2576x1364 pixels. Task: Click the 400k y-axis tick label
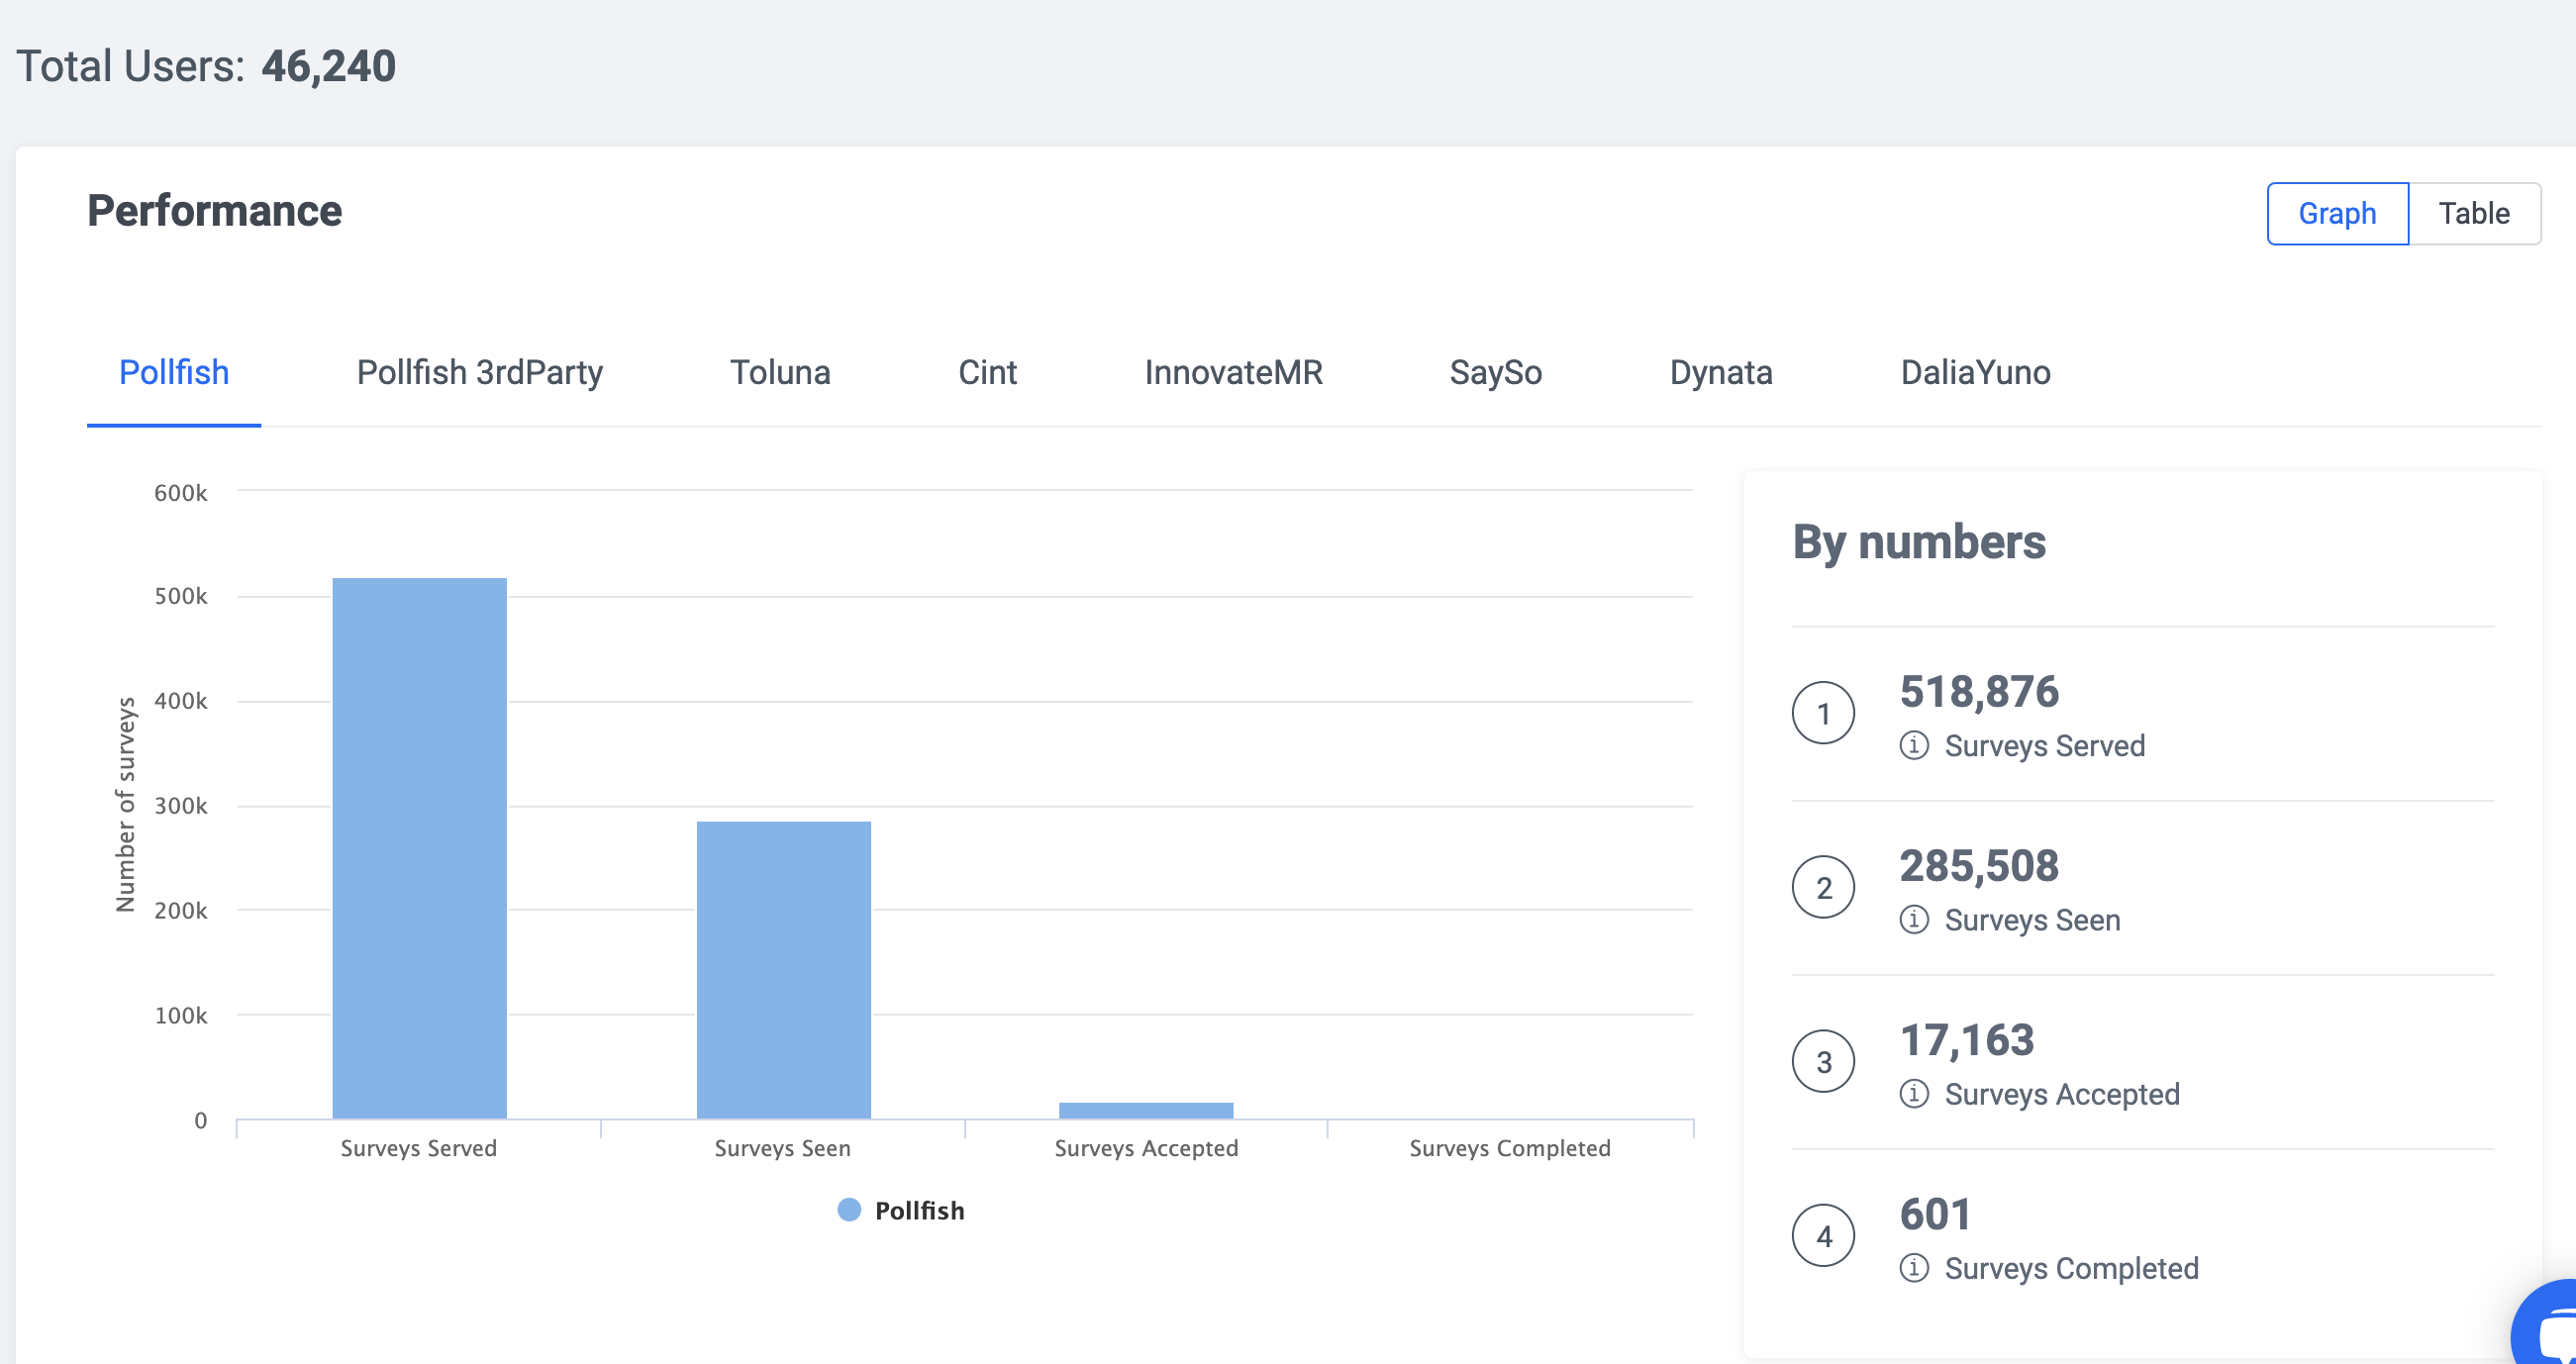pyautogui.click(x=181, y=701)
